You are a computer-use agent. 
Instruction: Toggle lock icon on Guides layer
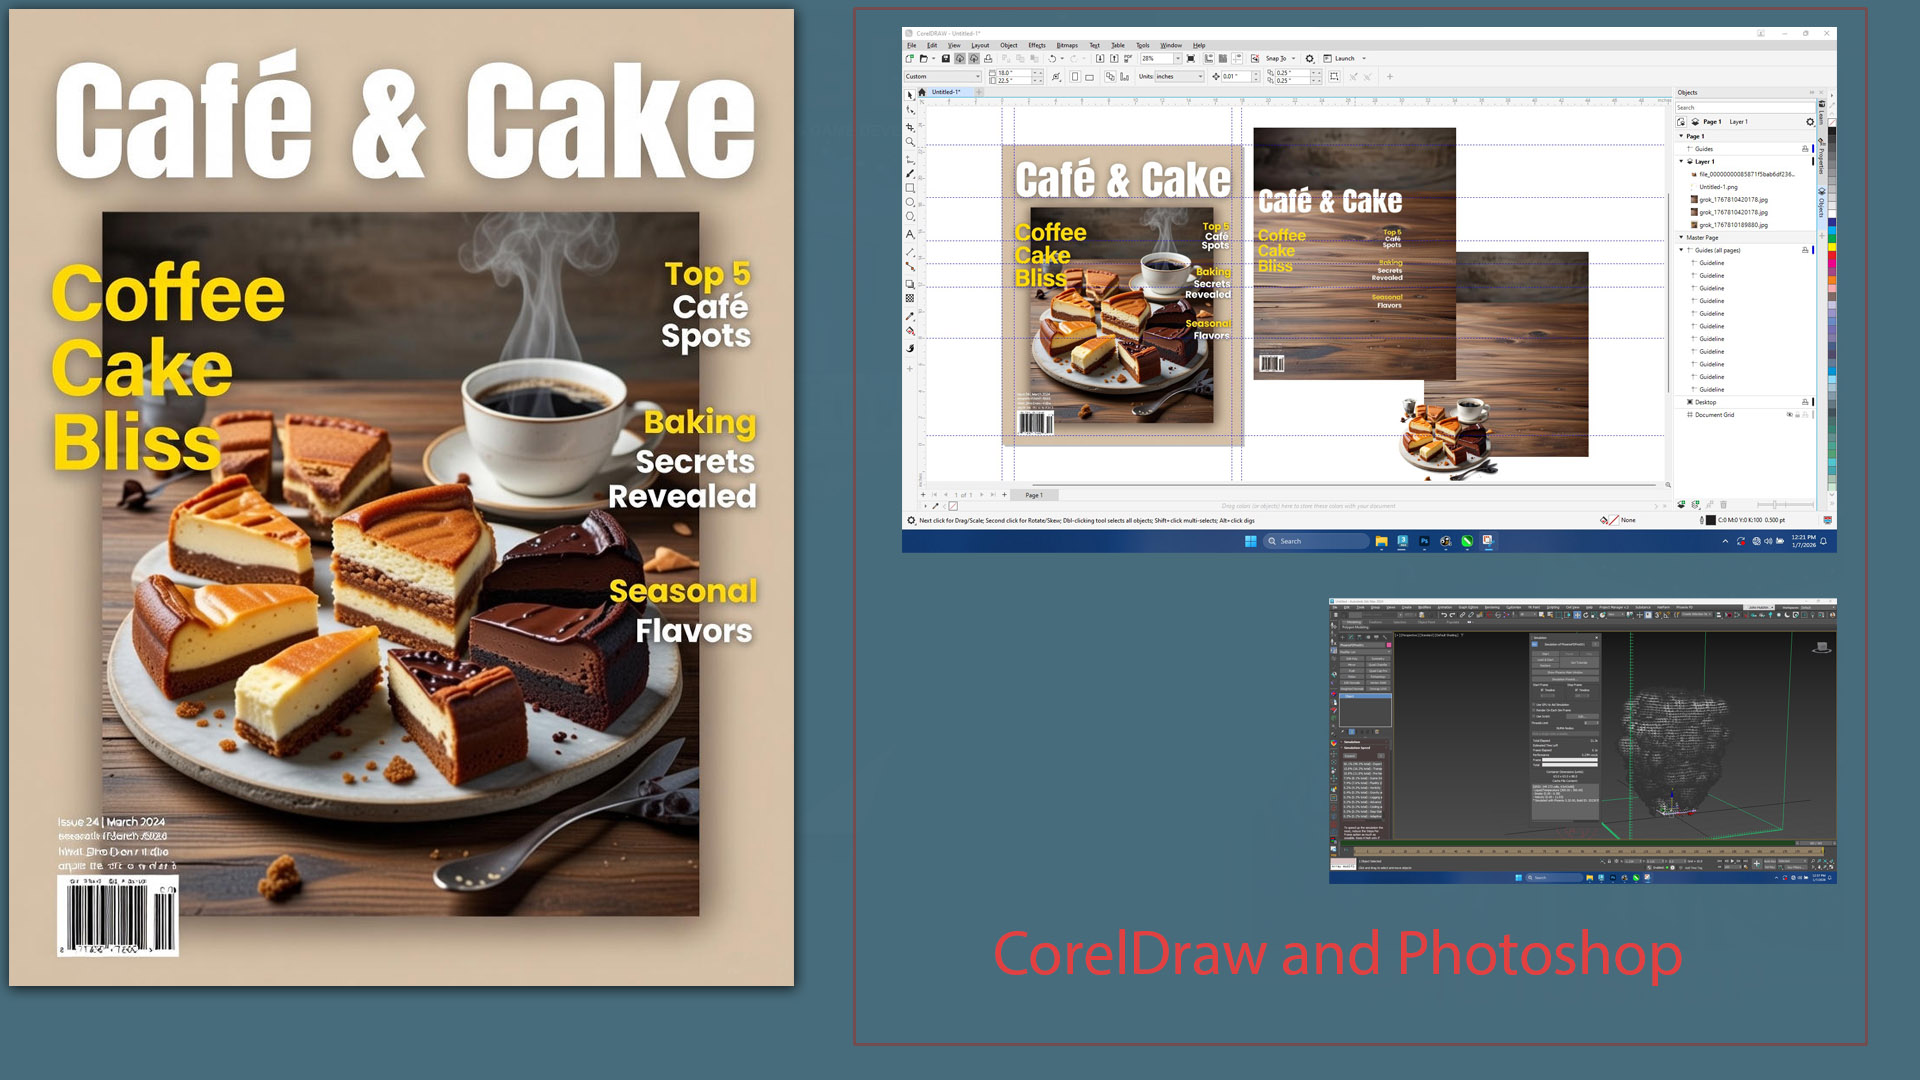pyautogui.click(x=1805, y=149)
